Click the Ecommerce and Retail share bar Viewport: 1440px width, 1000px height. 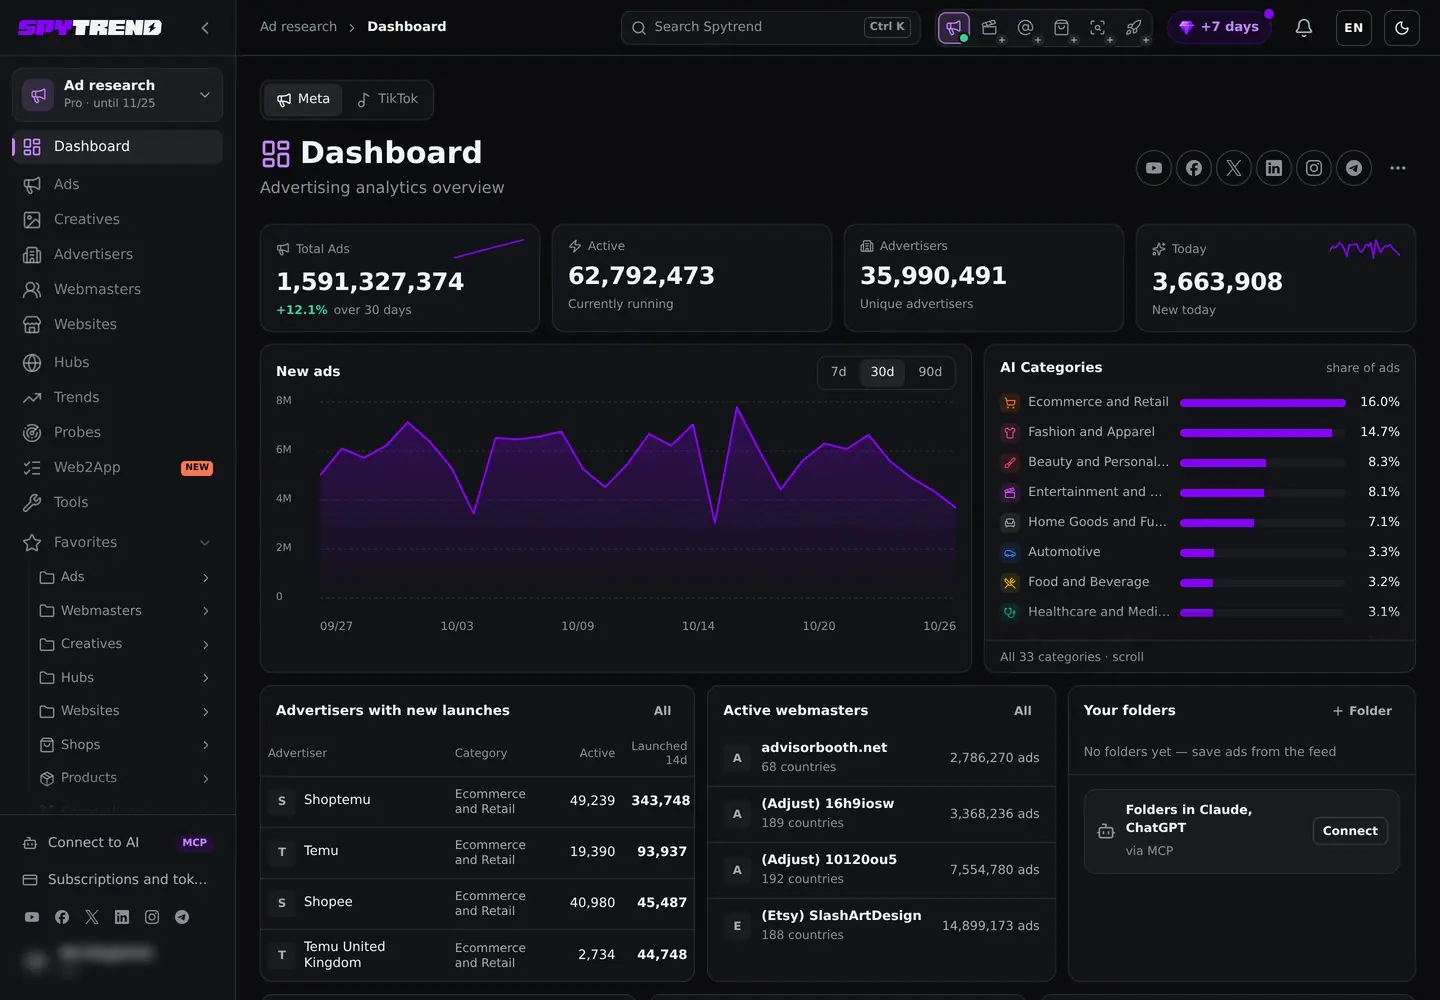(1263, 403)
